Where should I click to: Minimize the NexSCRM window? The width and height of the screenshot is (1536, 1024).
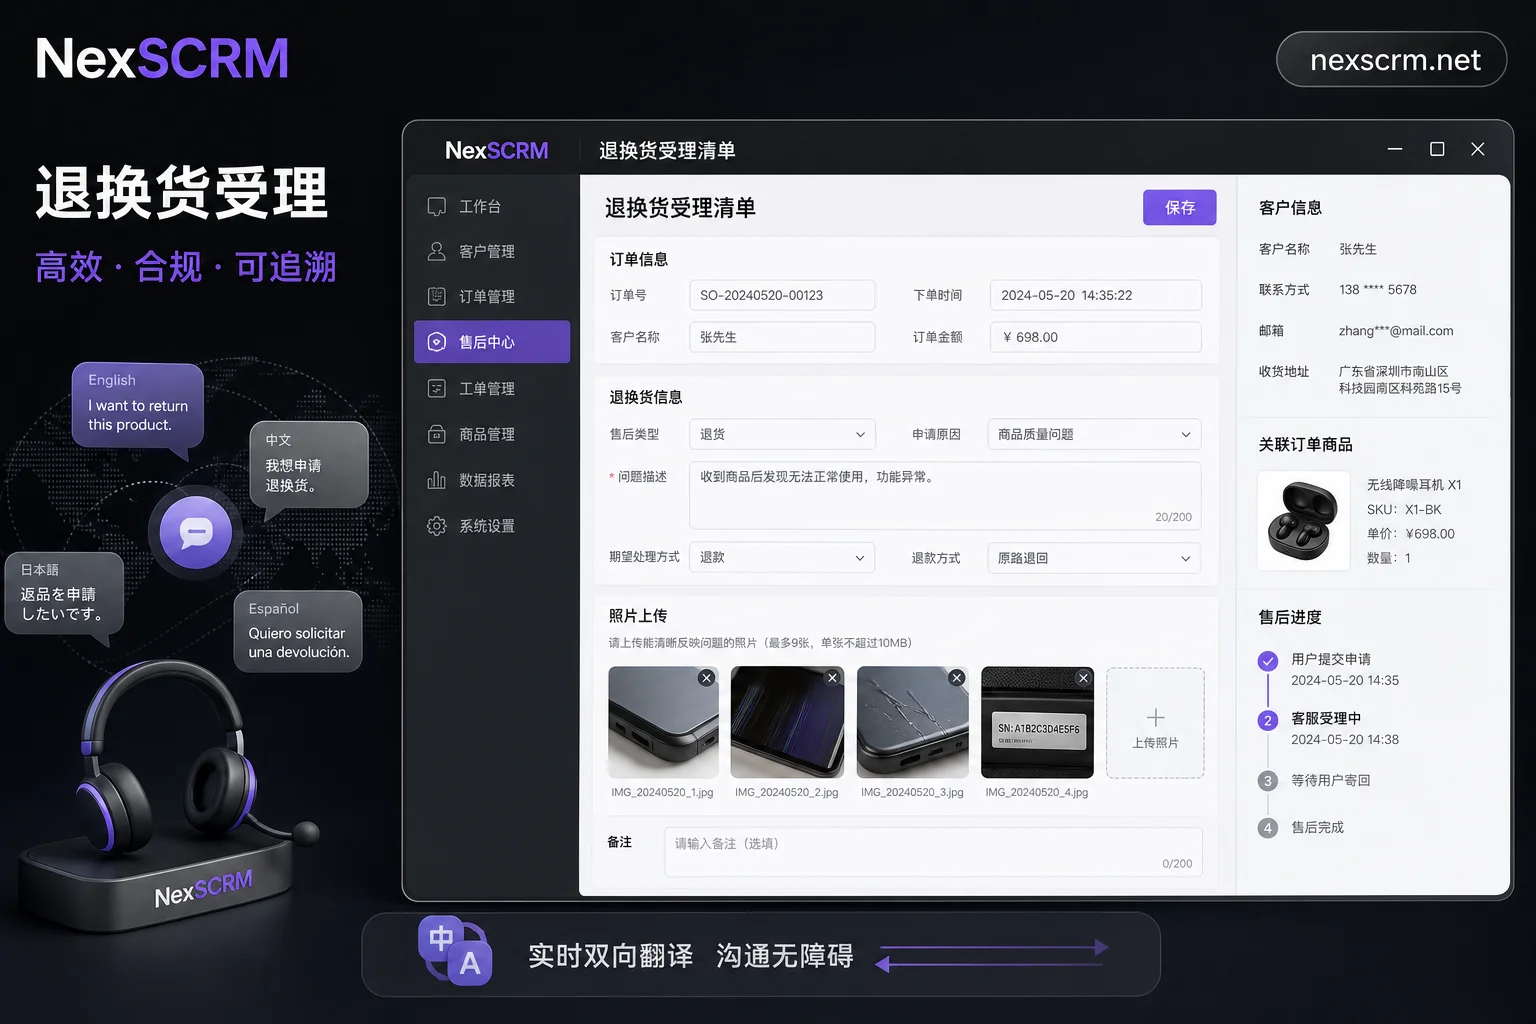[1395, 149]
